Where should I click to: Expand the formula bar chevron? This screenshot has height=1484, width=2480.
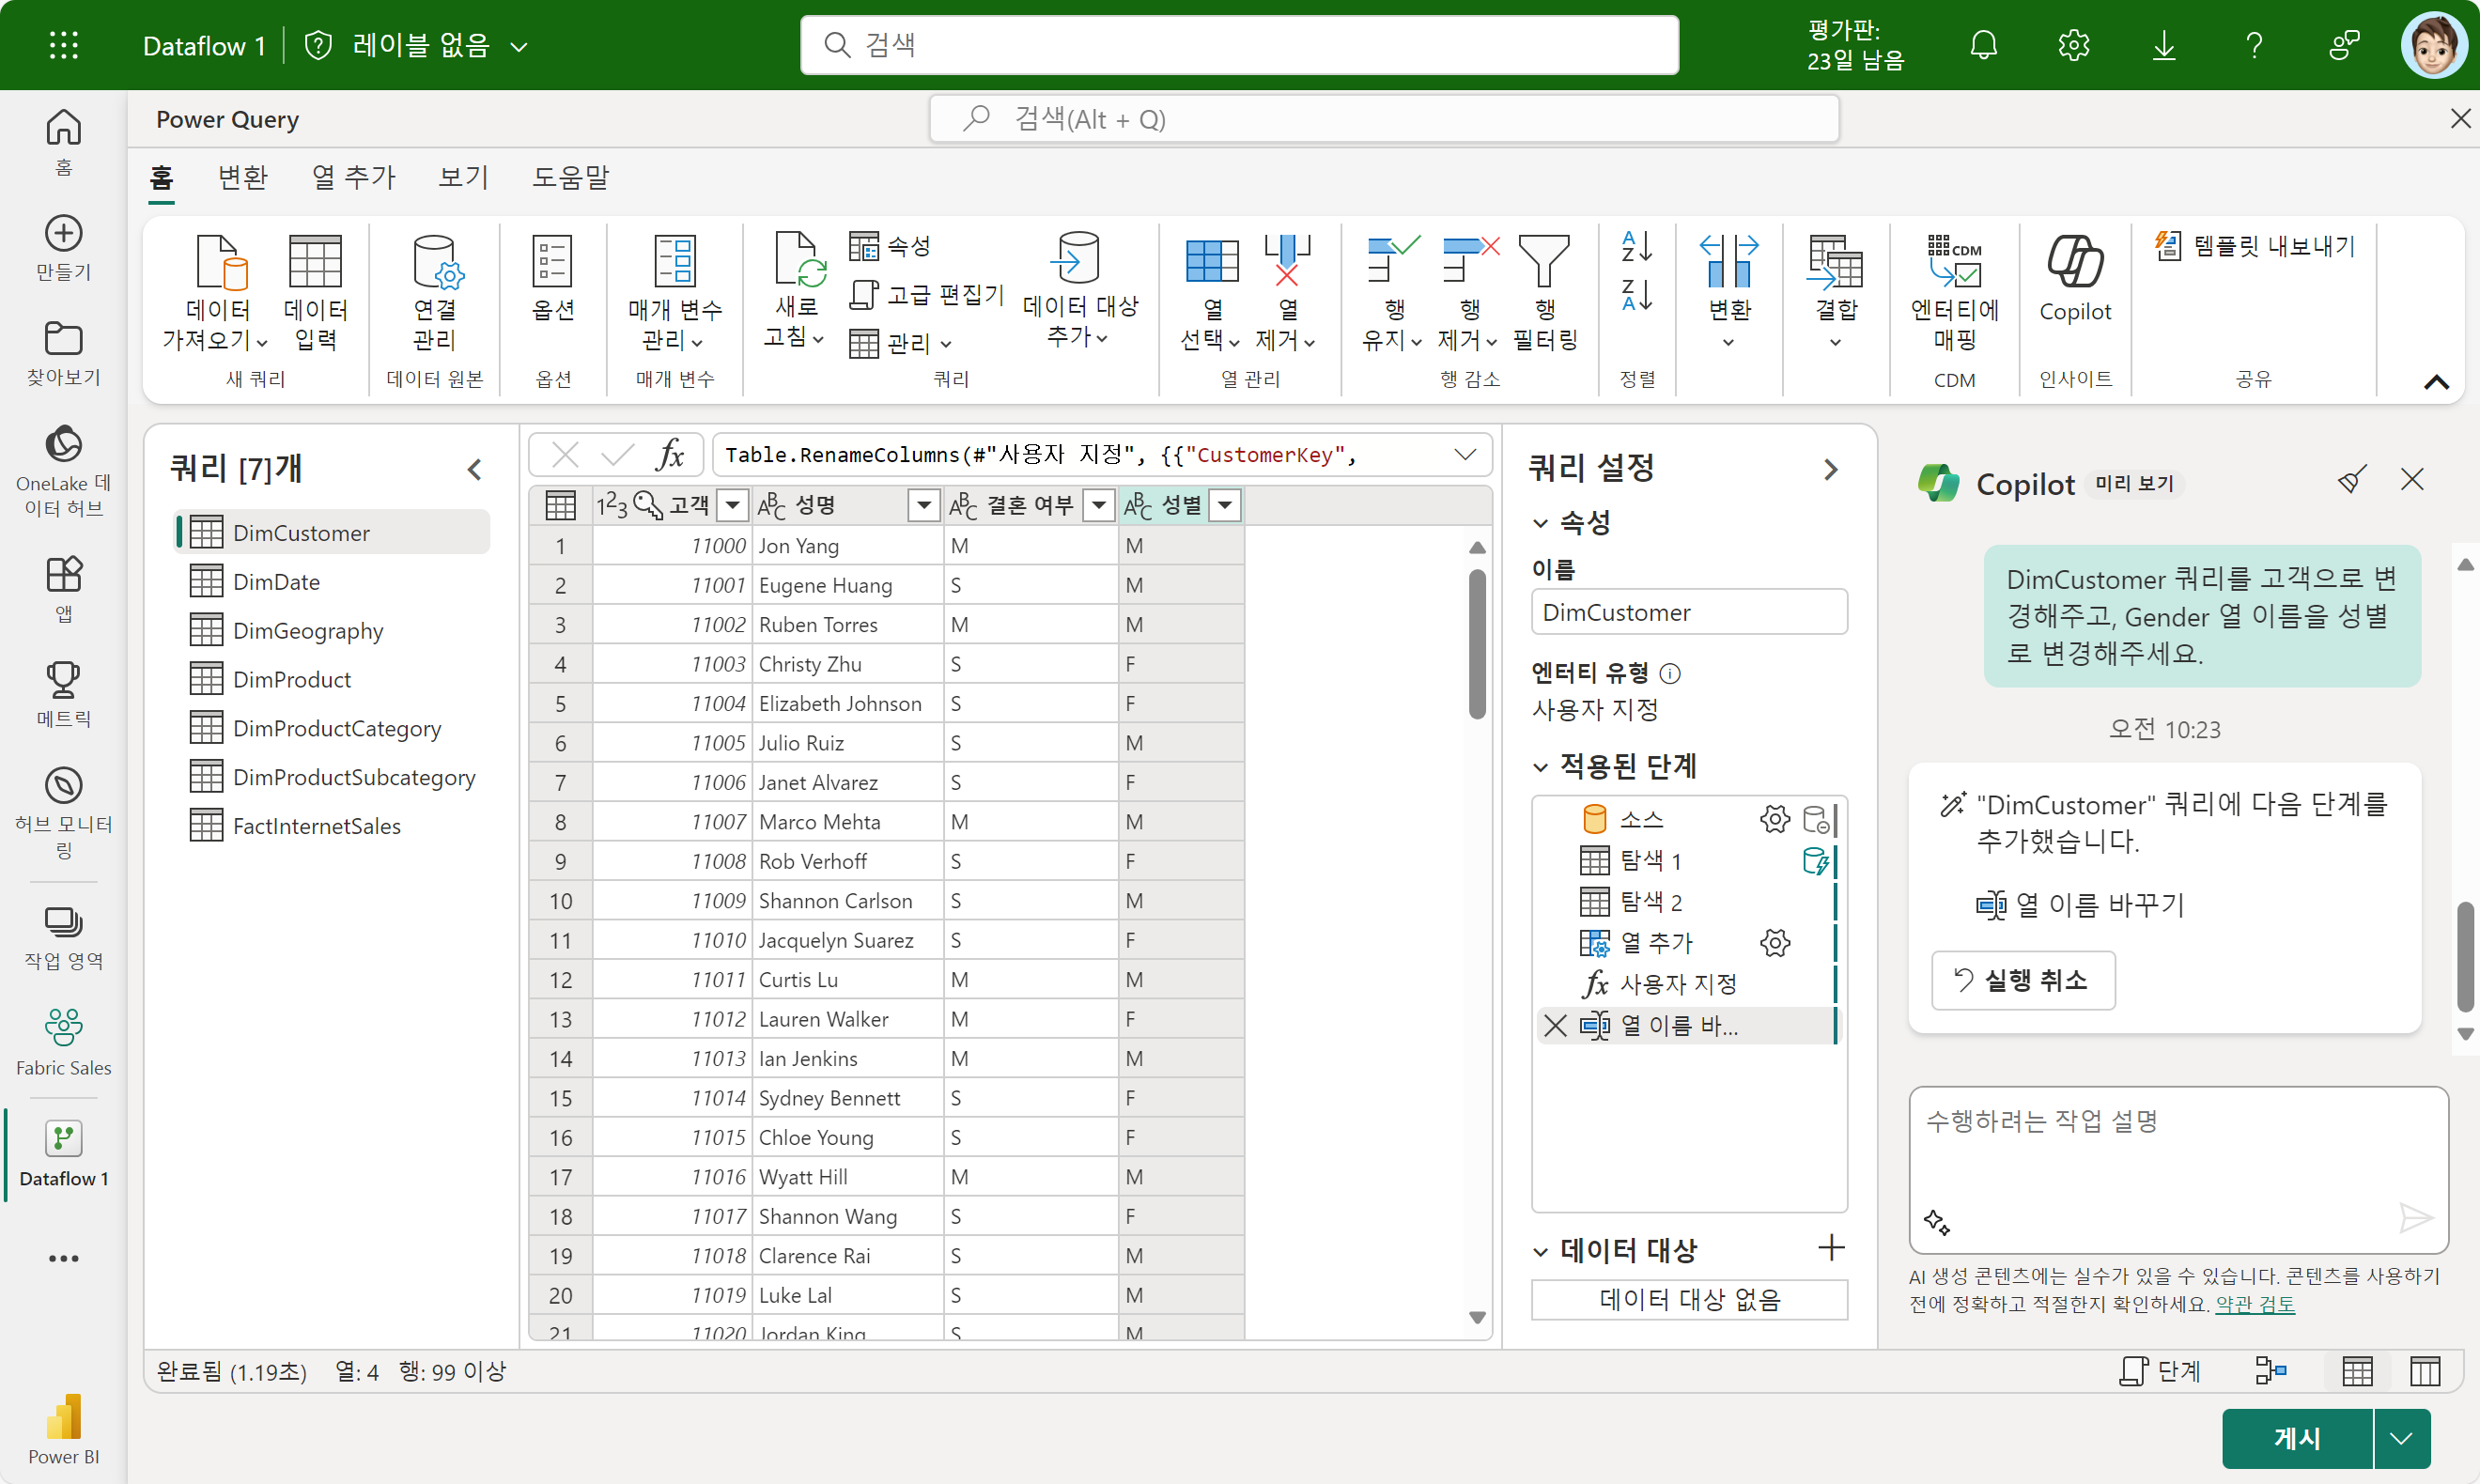(x=1465, y=455)
